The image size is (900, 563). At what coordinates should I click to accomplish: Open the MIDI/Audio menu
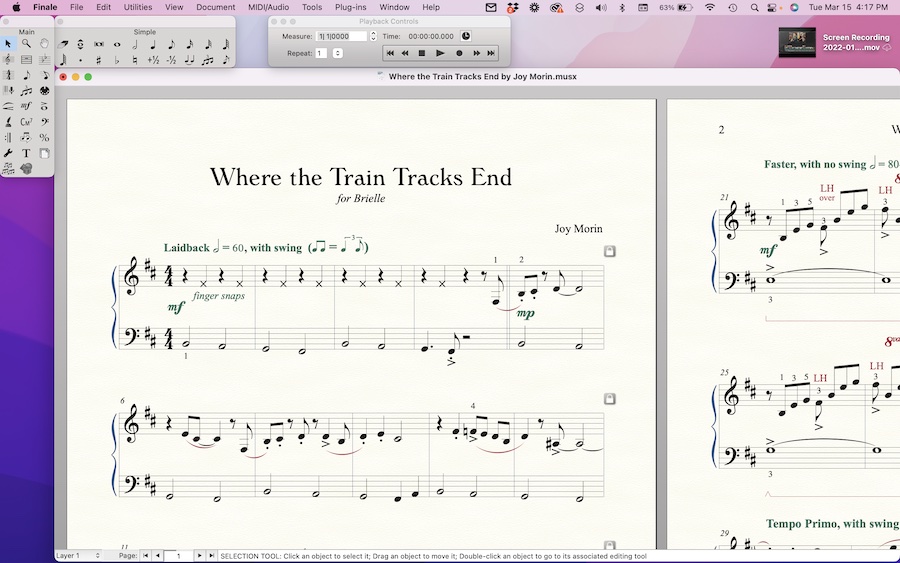pos(268,7)
